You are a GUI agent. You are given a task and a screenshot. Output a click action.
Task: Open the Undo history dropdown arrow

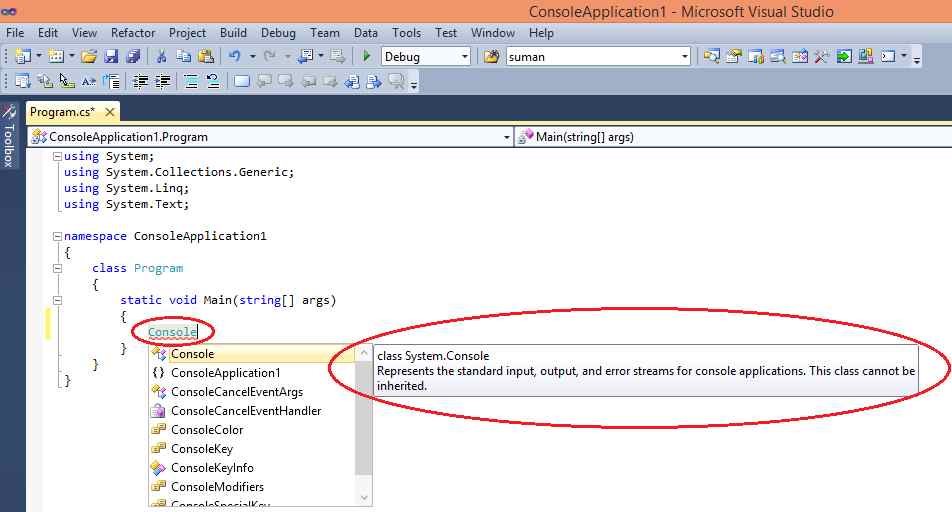[x=252, y=56]
